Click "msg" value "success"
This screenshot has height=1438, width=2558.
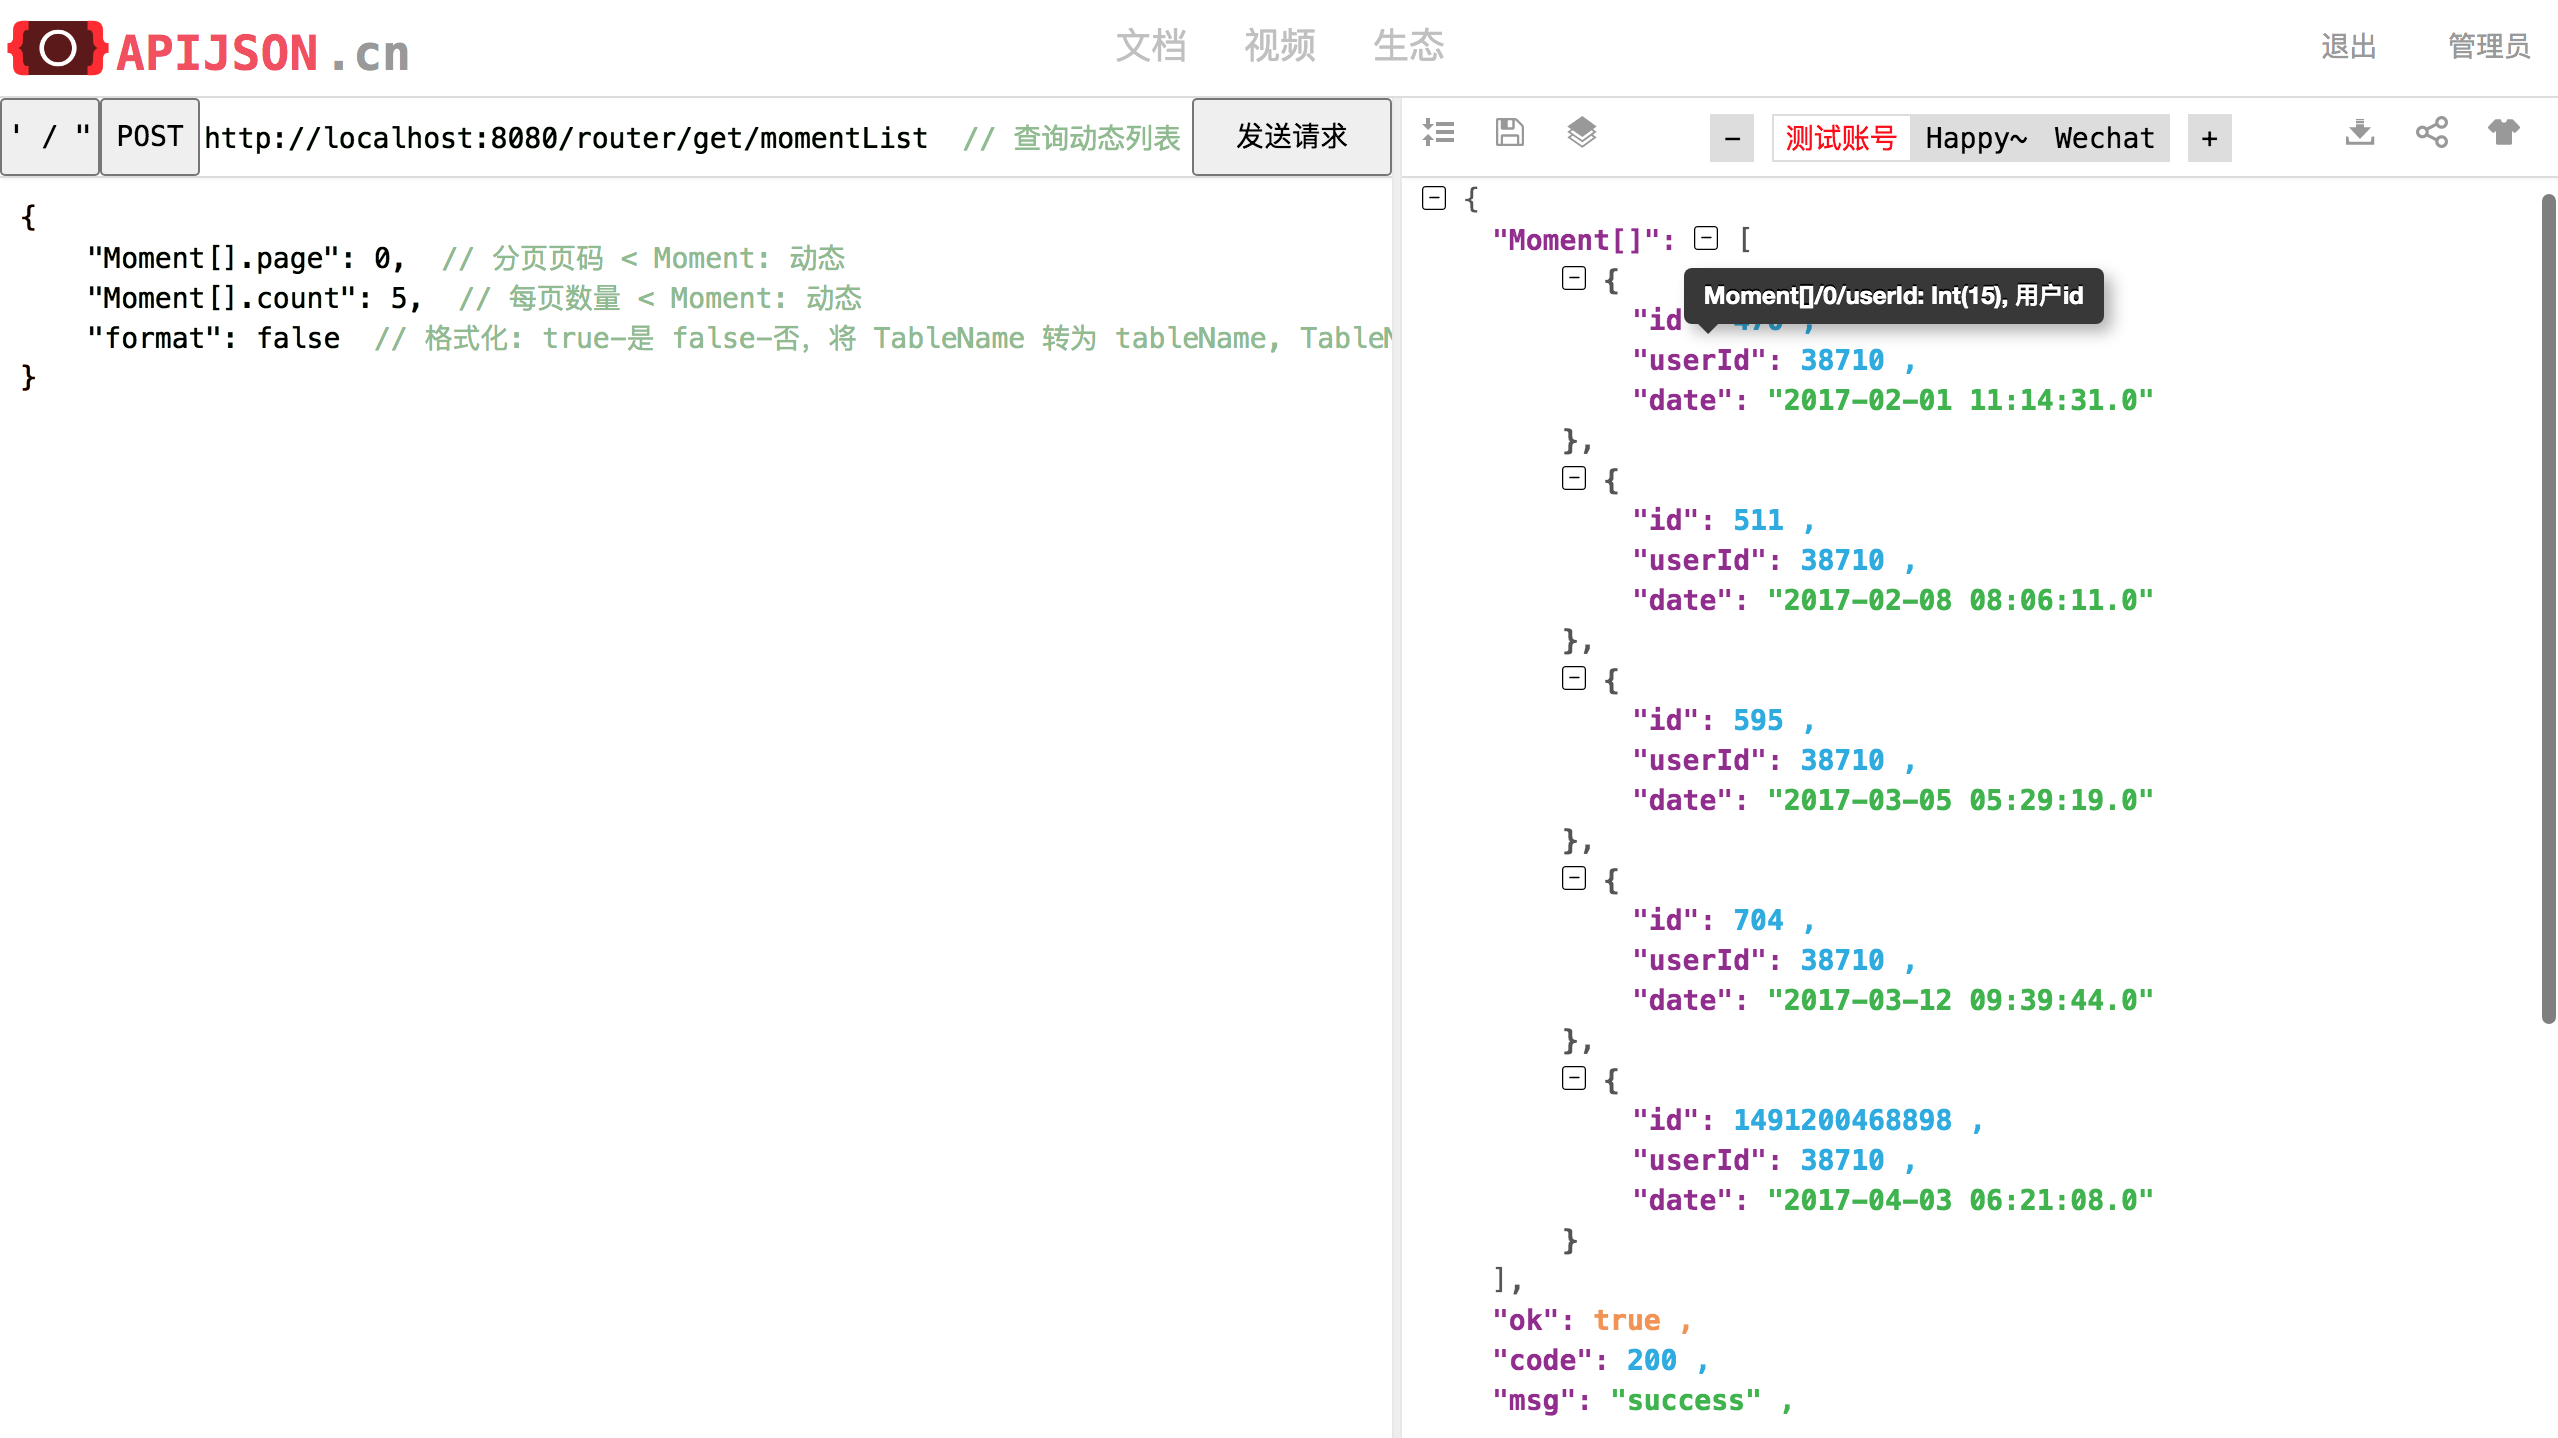1685,1400
